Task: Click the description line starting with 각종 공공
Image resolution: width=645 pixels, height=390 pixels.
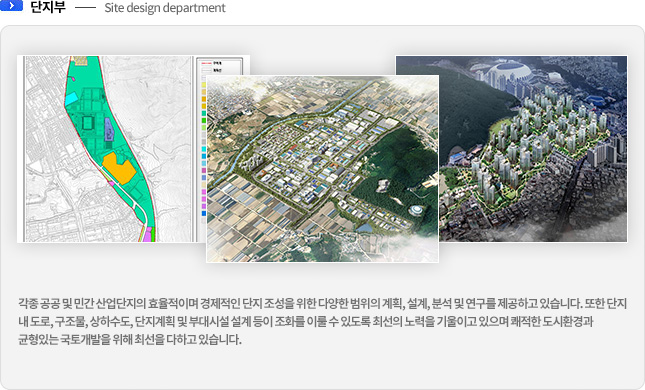Action: [322, 303]
